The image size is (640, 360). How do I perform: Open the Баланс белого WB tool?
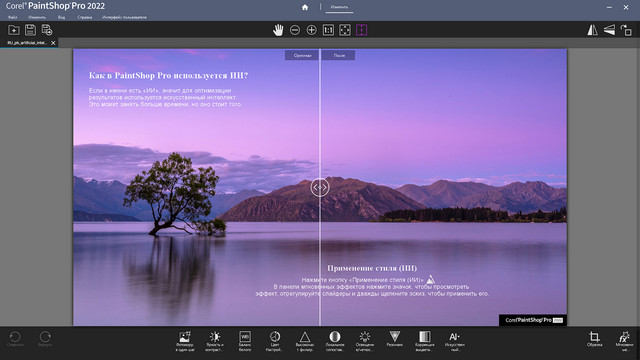pos(245,341)
